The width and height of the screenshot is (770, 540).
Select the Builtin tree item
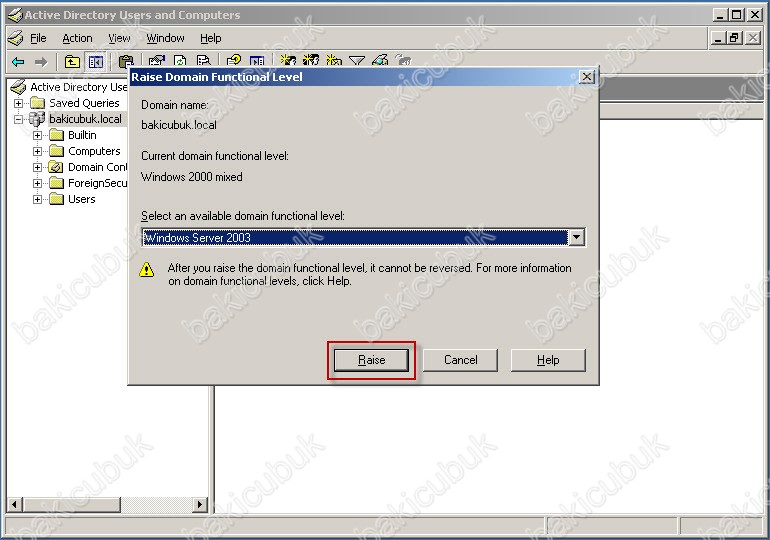tap(82, 135)
